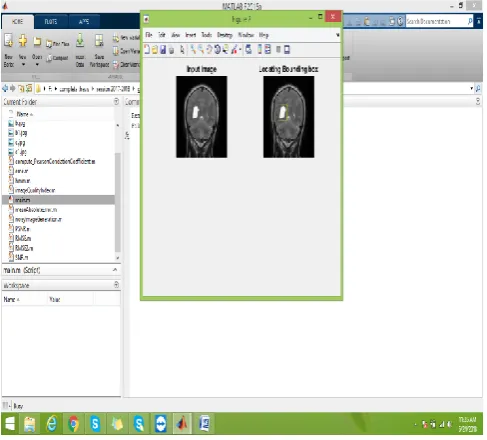Select the Data Cursor tool

pyautogui.click(x=225, y=50)
